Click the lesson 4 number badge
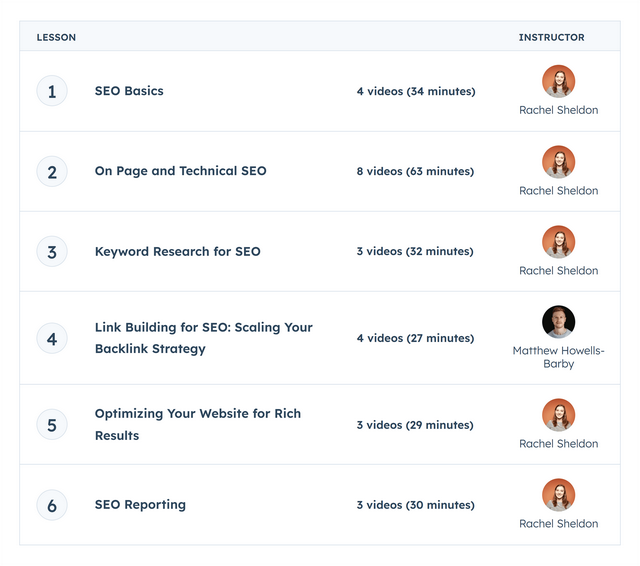This screenshot has height=566, width=640. pos(52,338)
